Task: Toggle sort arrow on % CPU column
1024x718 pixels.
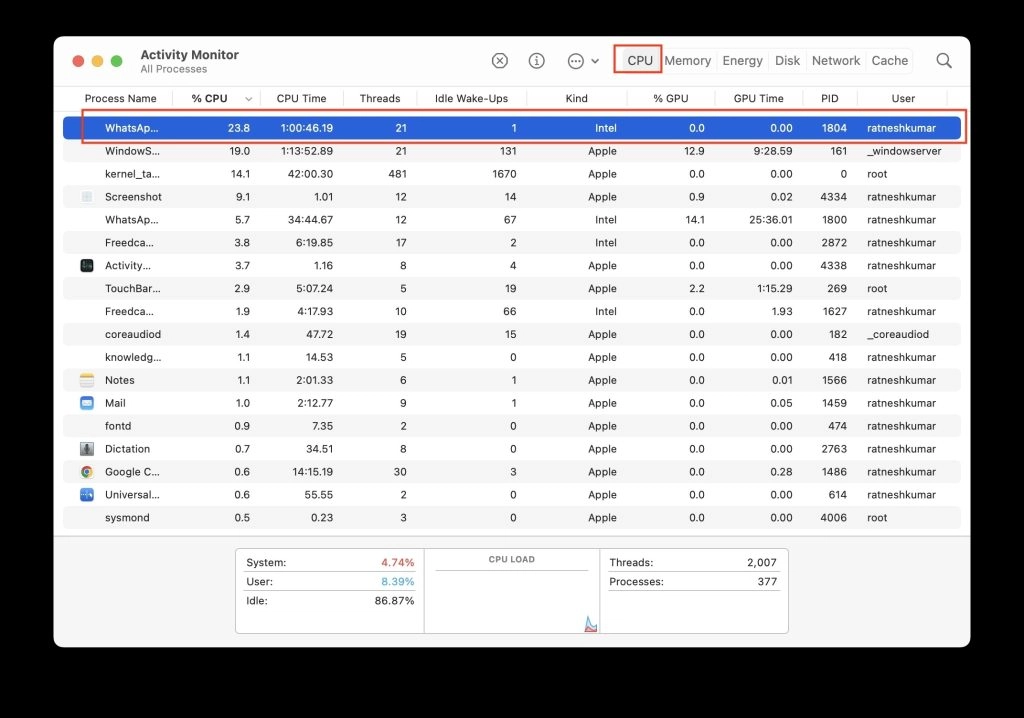Action: (x=248, y=99)
